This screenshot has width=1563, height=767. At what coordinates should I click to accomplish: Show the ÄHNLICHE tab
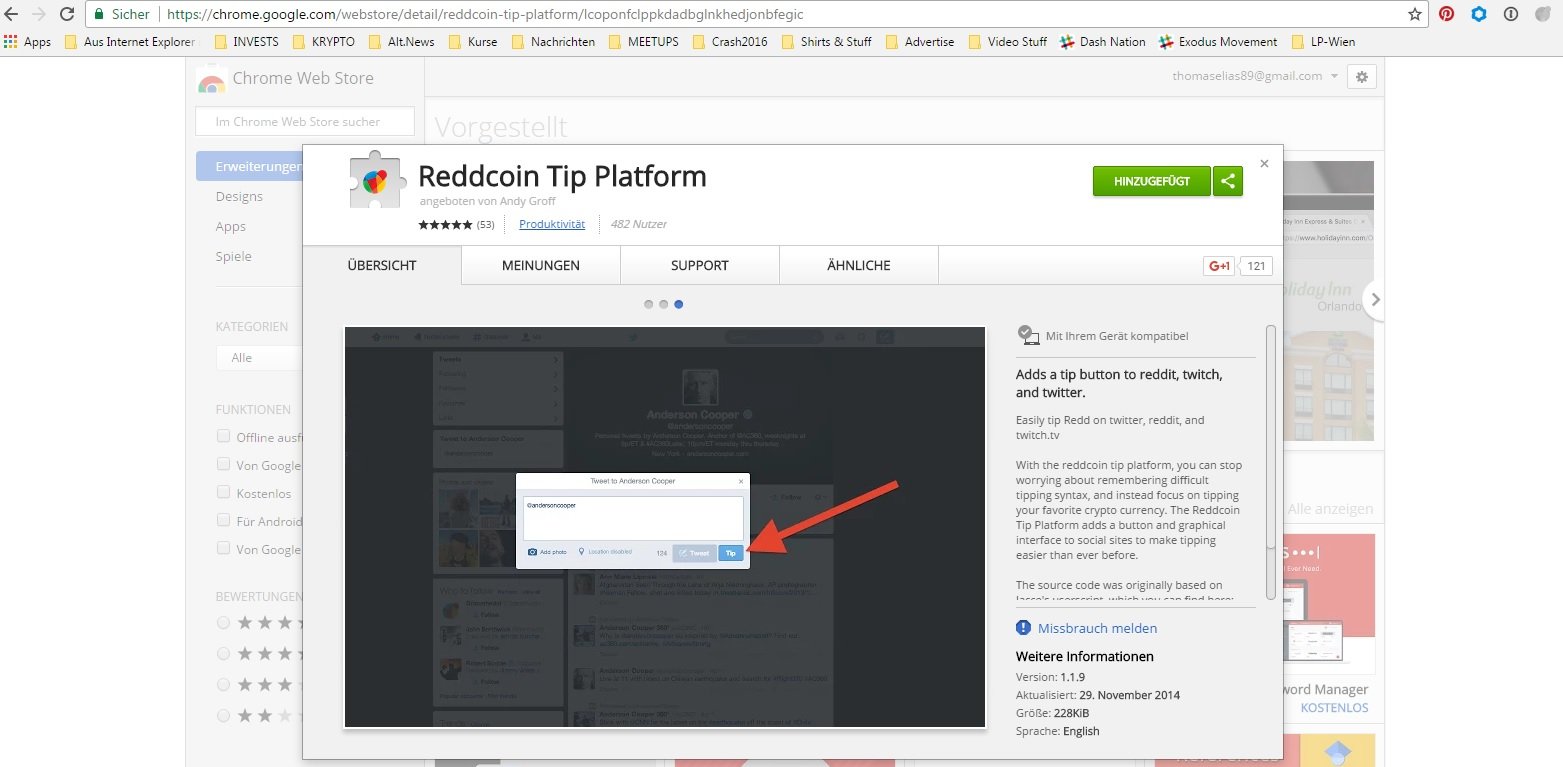pyautogui.click(x=859, y=266)
